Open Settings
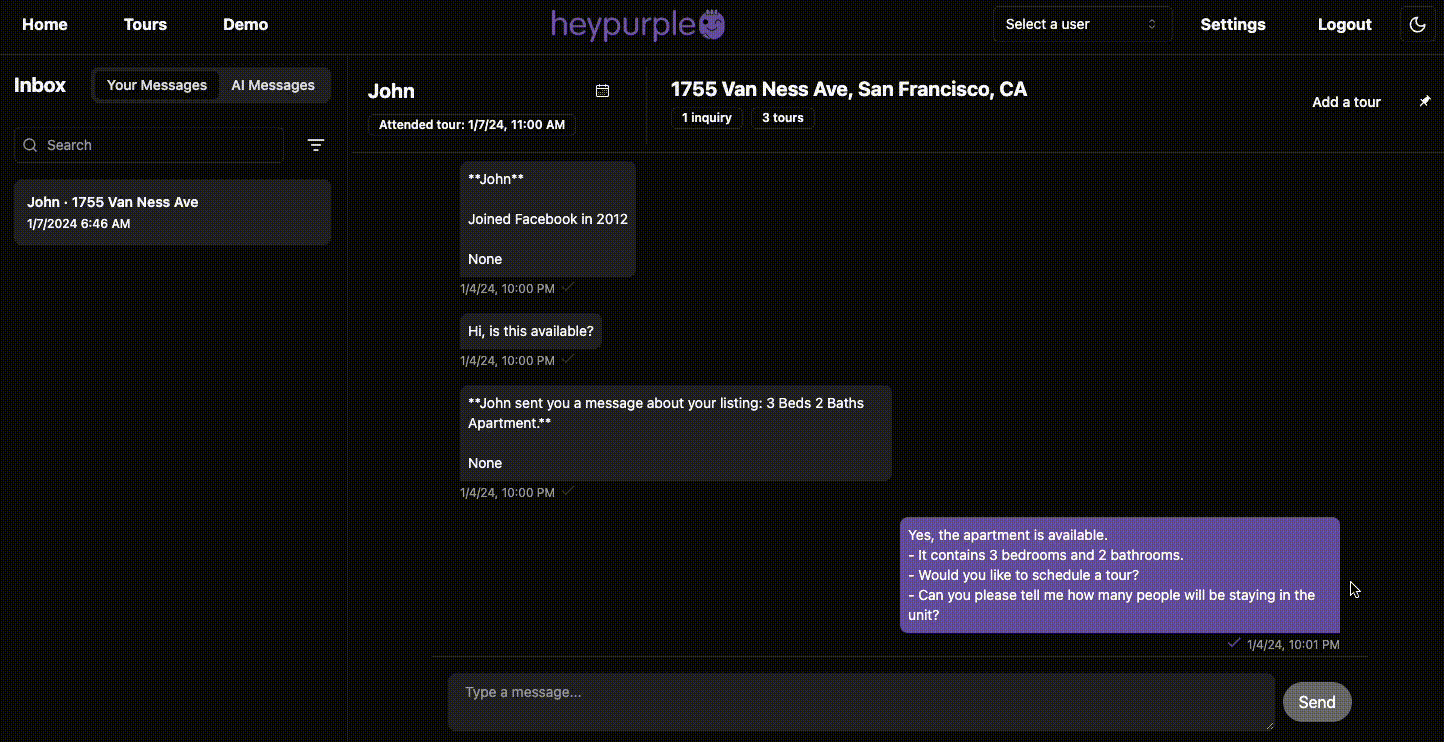 pyautogui.click(x=1232, y=25)
